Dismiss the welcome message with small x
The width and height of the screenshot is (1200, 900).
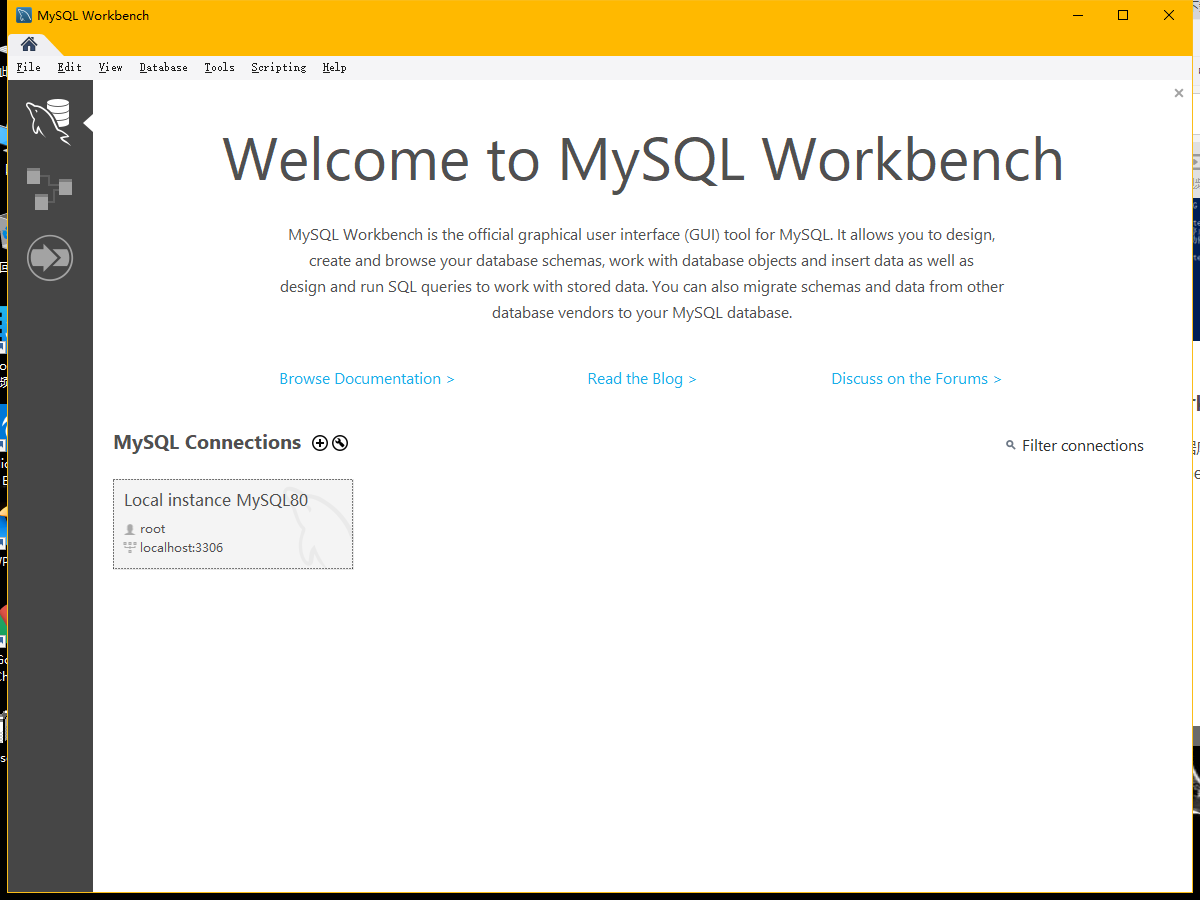1179,93
